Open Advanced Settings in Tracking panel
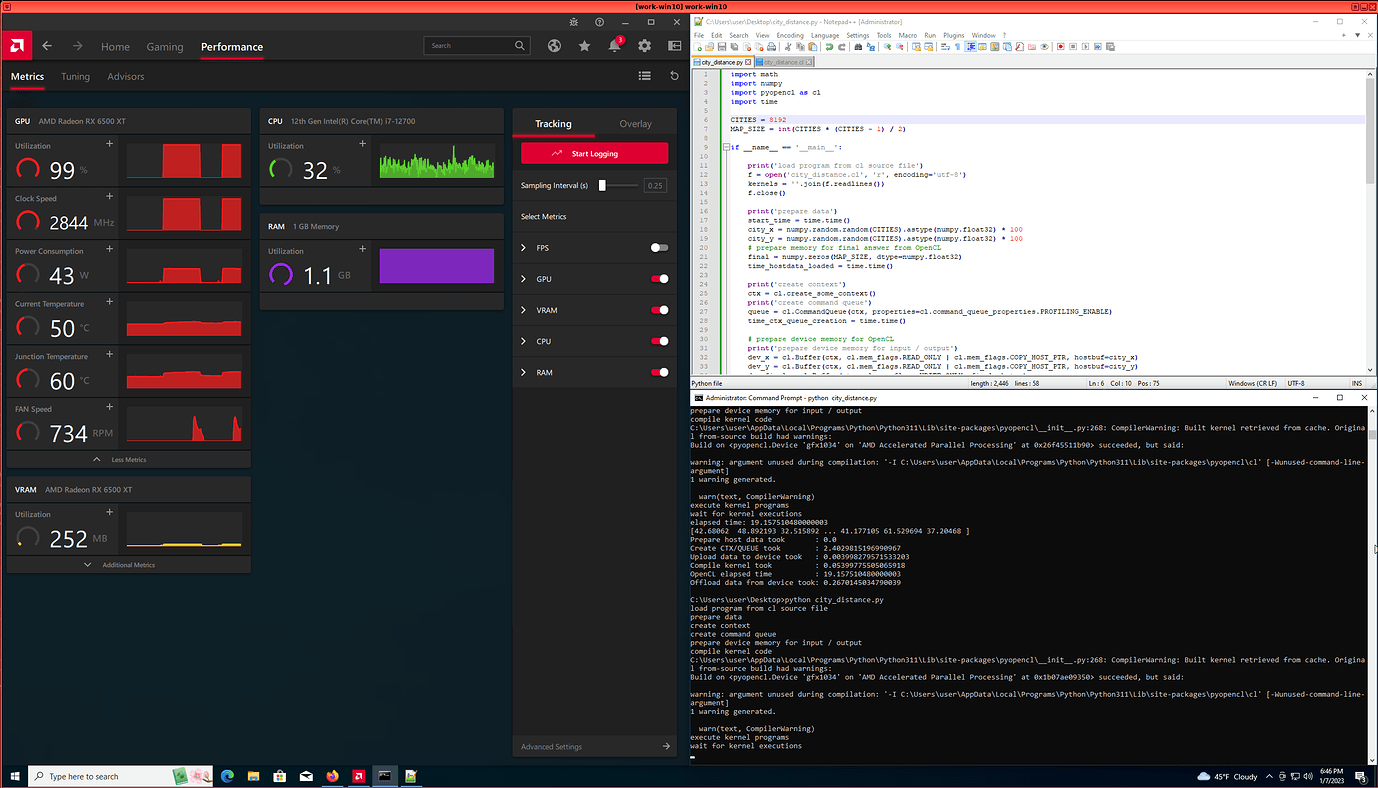This screenshot has height=788, width=1378. click(x=594, y=746)
